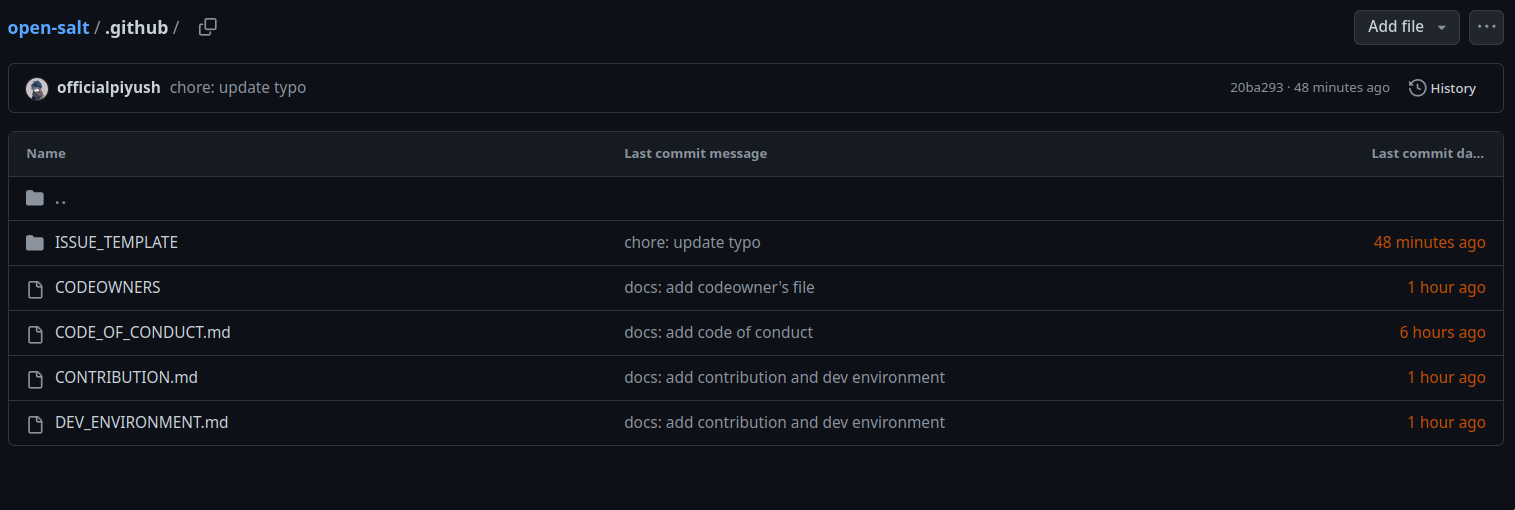Click the parent directory folder icon
This screenshot has height=510, width=1515.
[35, 198]
